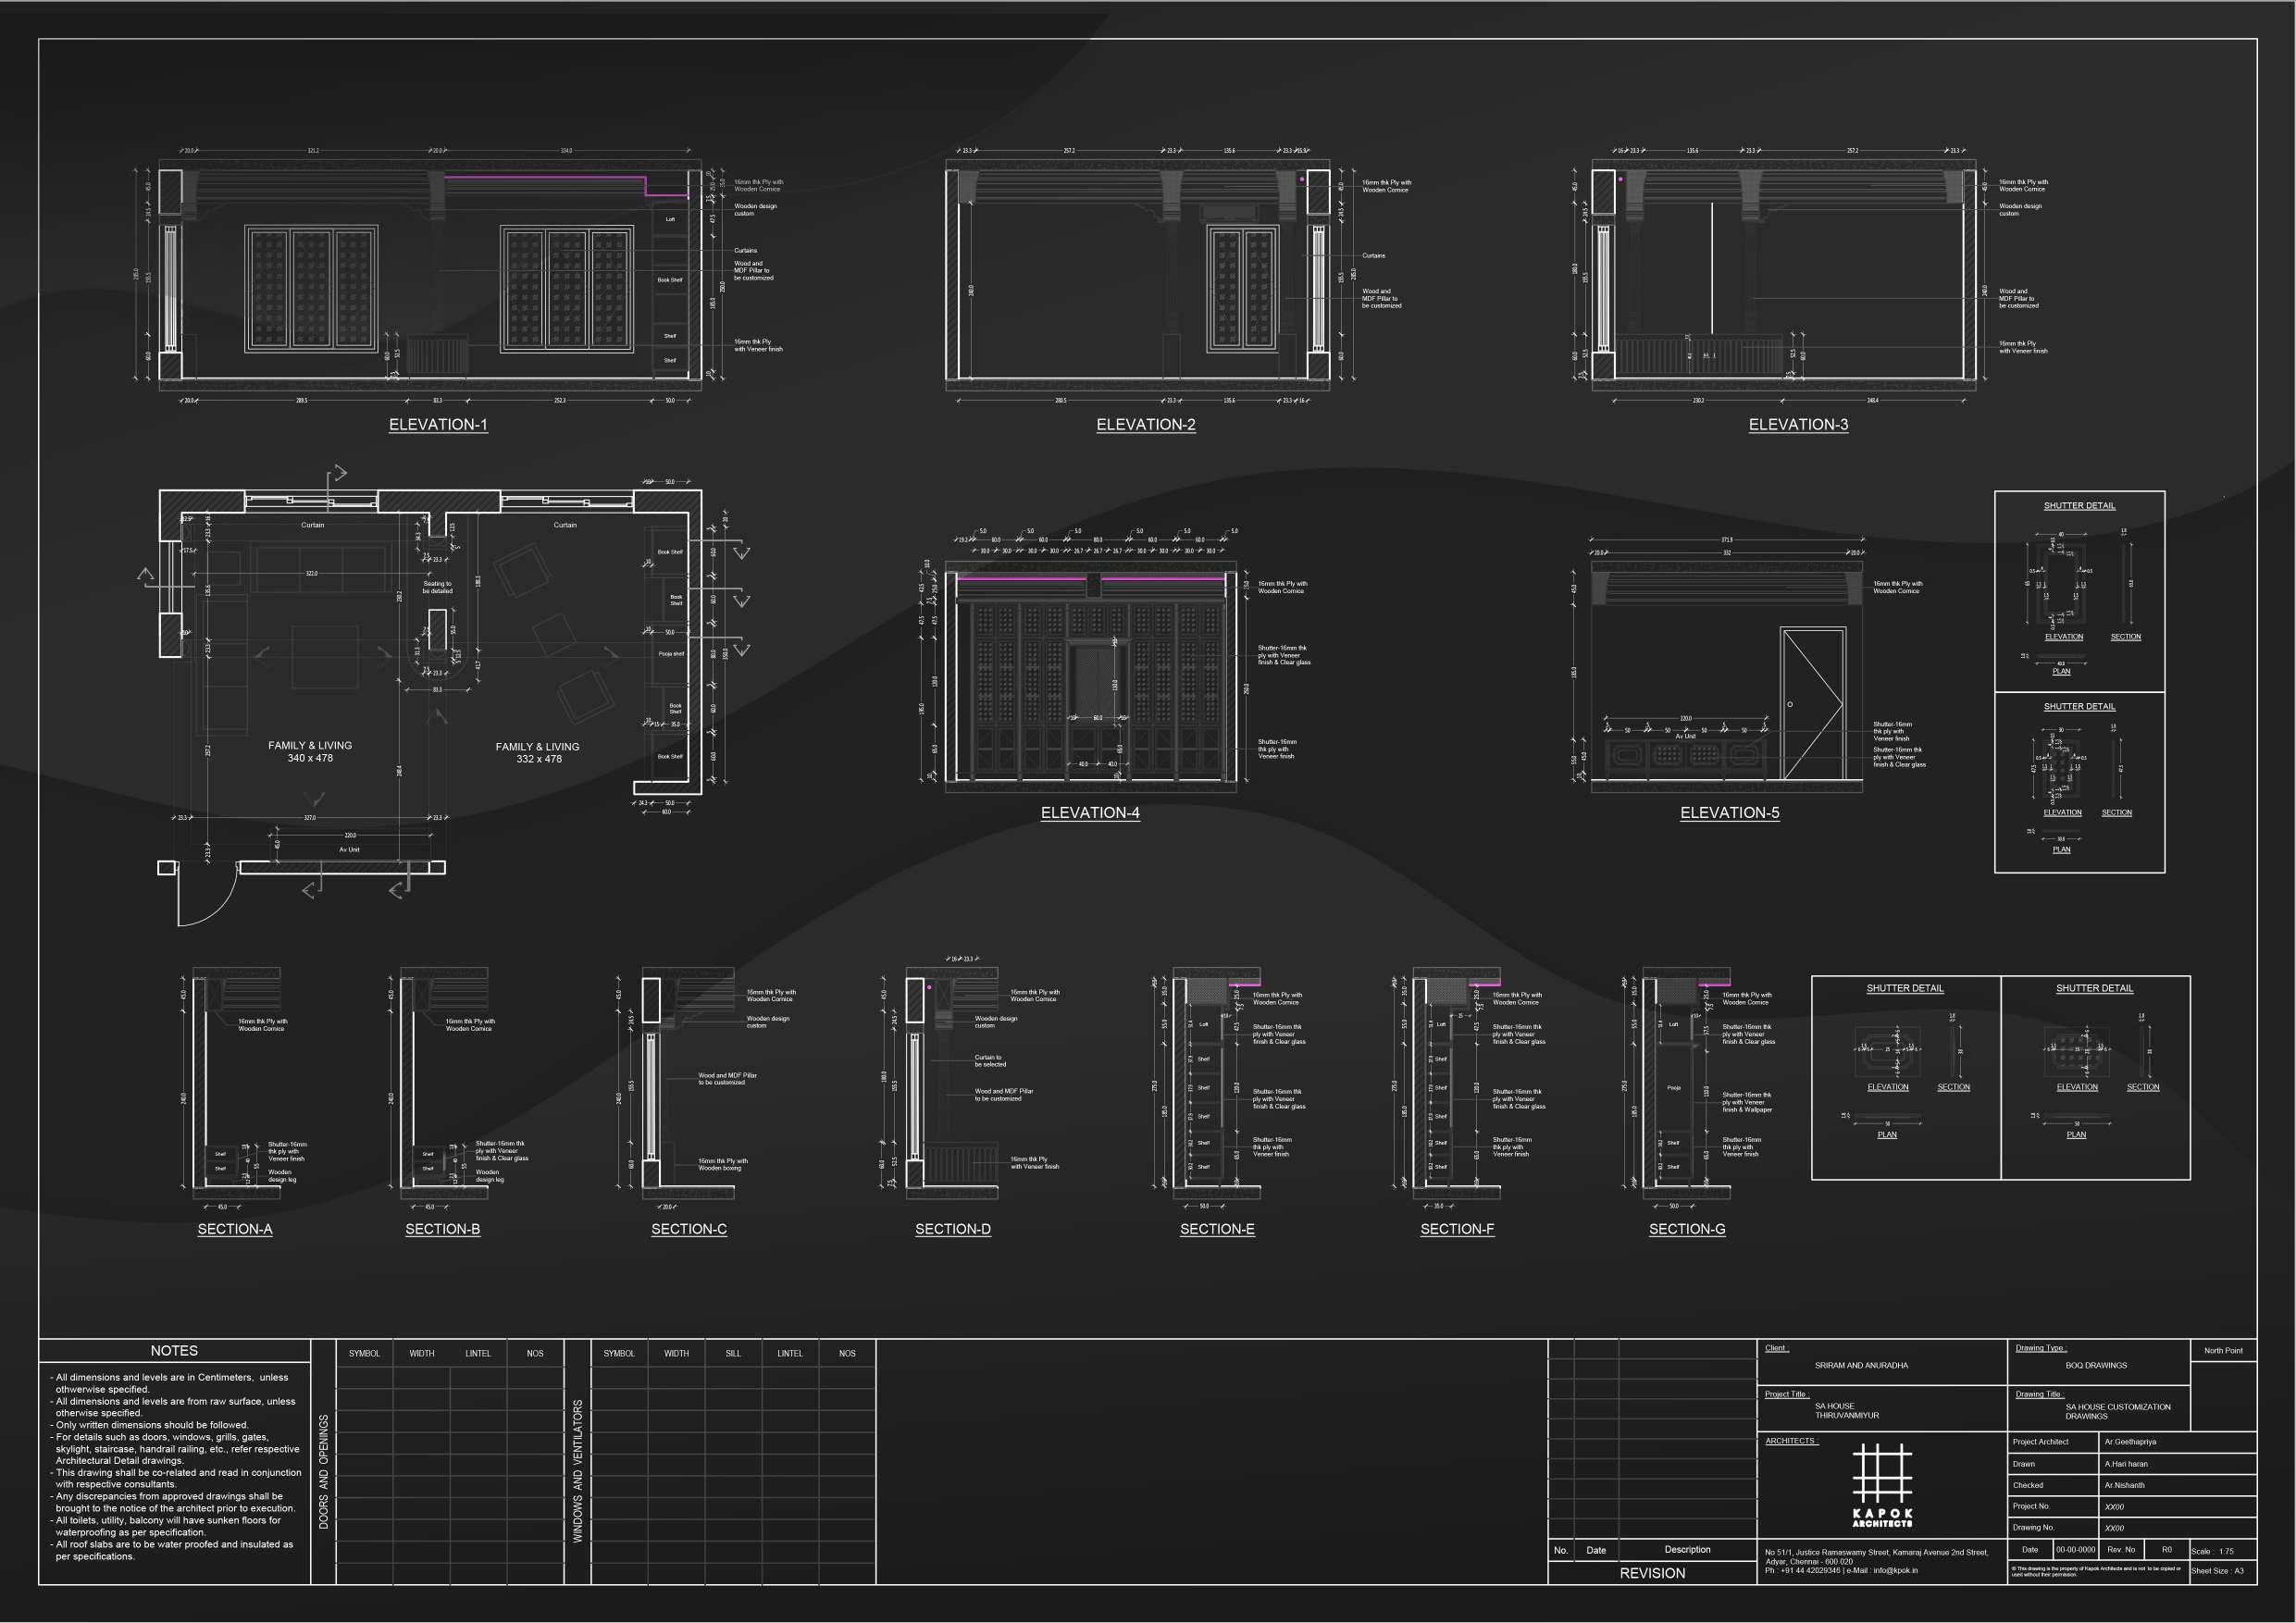Click the Client field 'SRIRAM AND ANURADHA'
Image resolution: width=2296 pixels, height=1623 pixels.
coord(1861,1365)
